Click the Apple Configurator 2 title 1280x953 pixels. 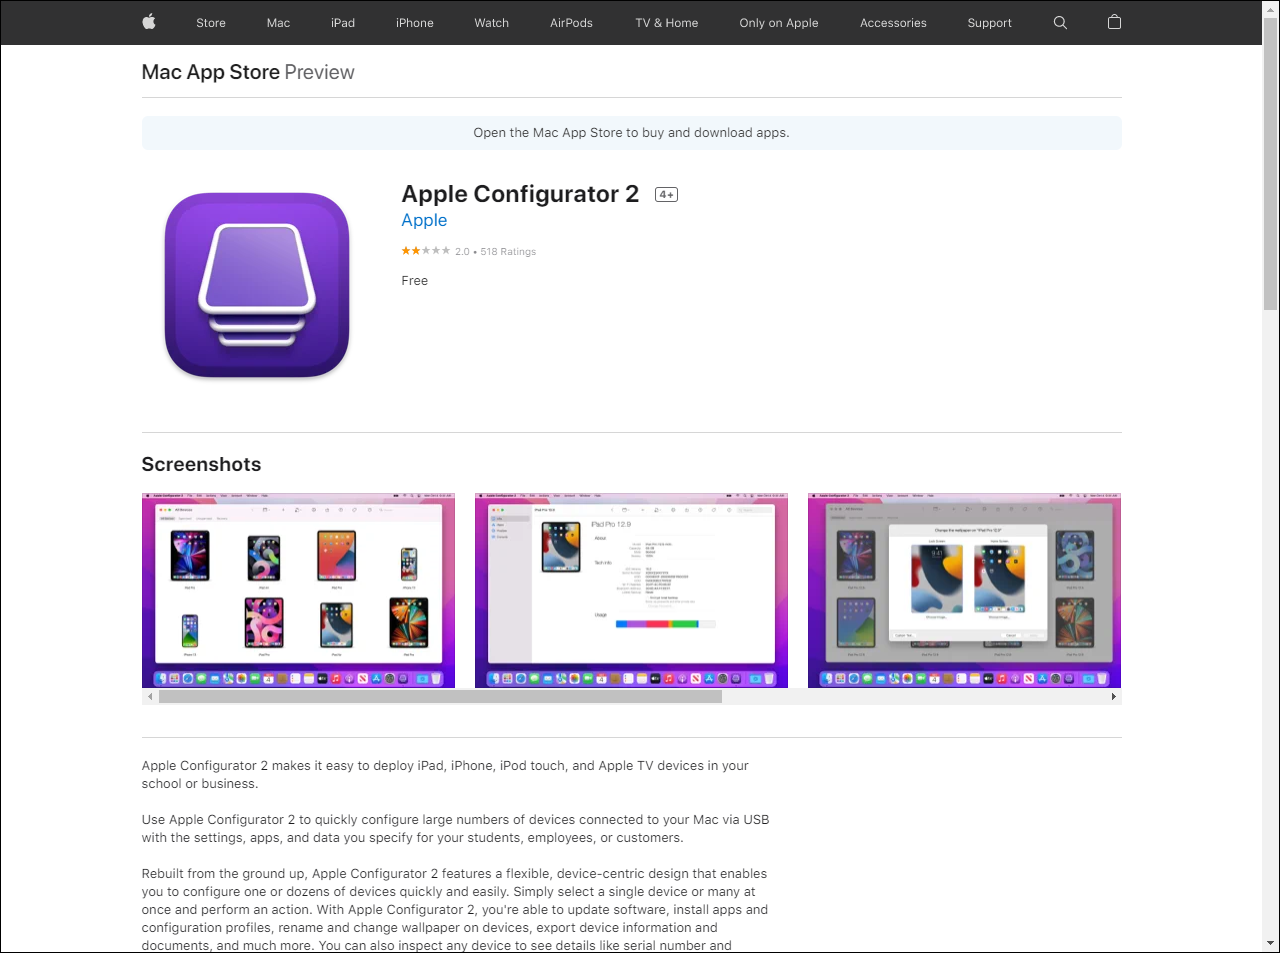520,194
